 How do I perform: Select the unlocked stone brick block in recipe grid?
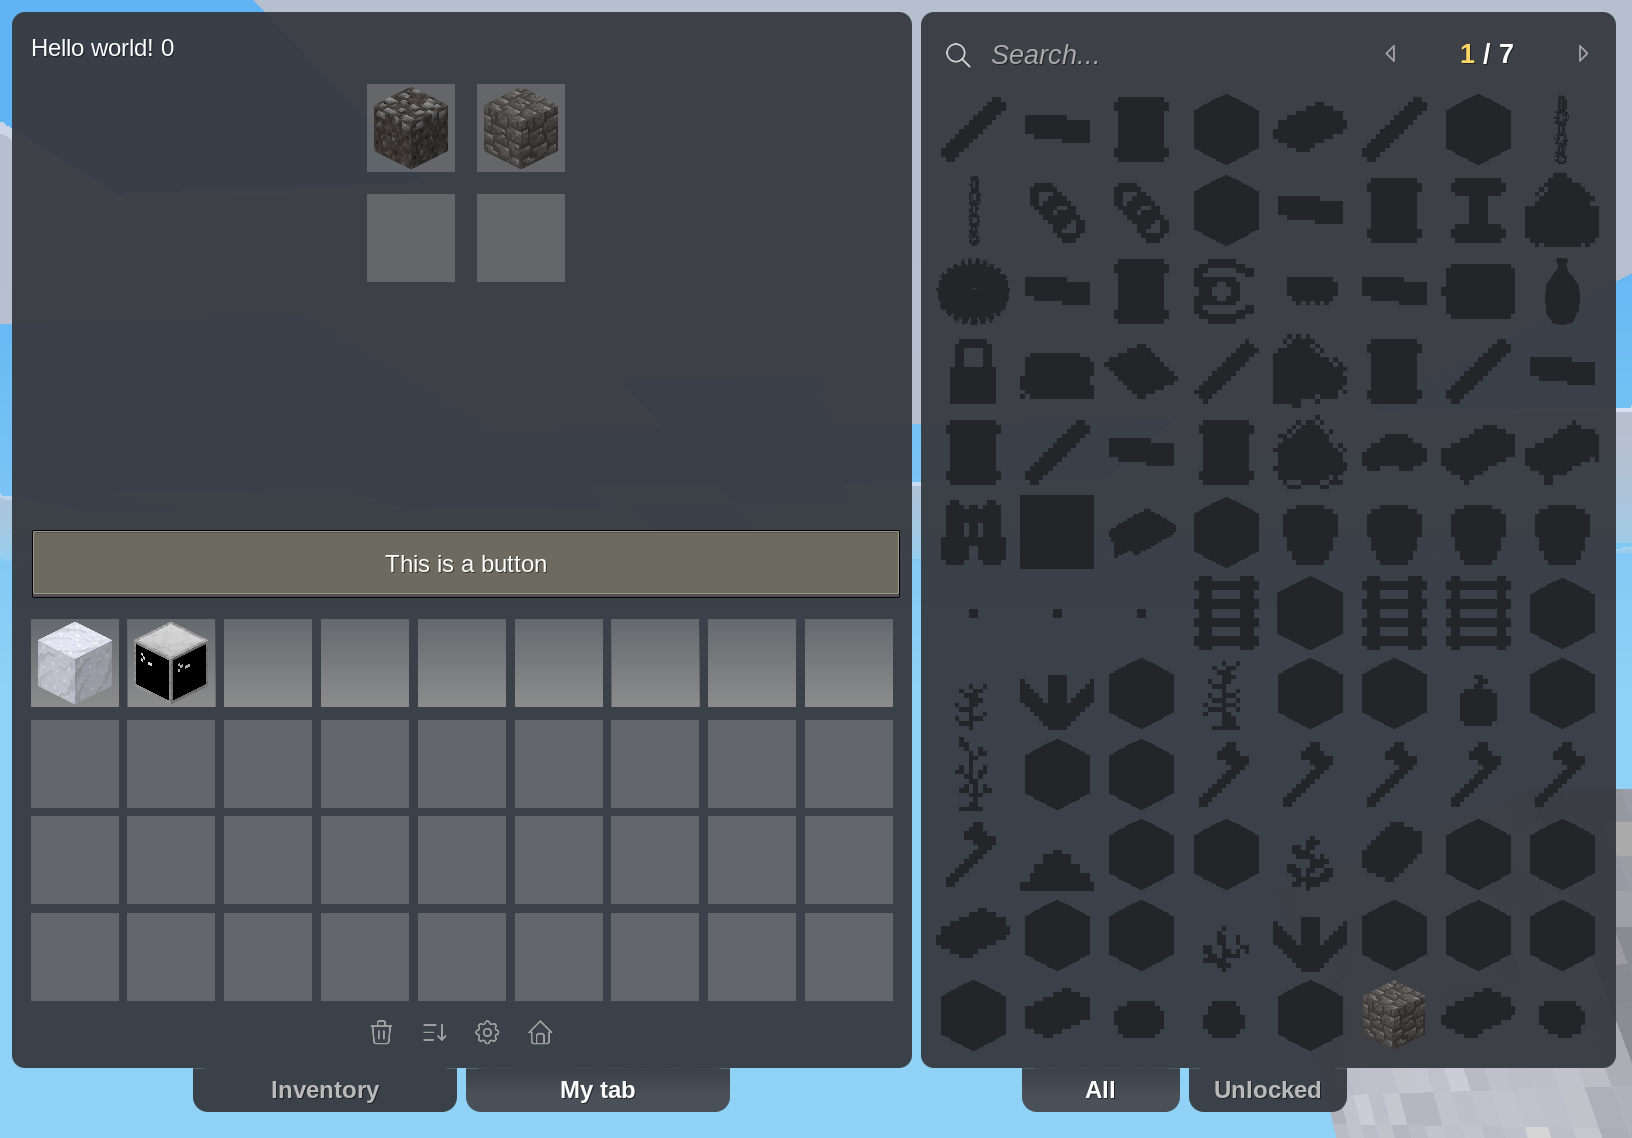coord(1394,1015)
